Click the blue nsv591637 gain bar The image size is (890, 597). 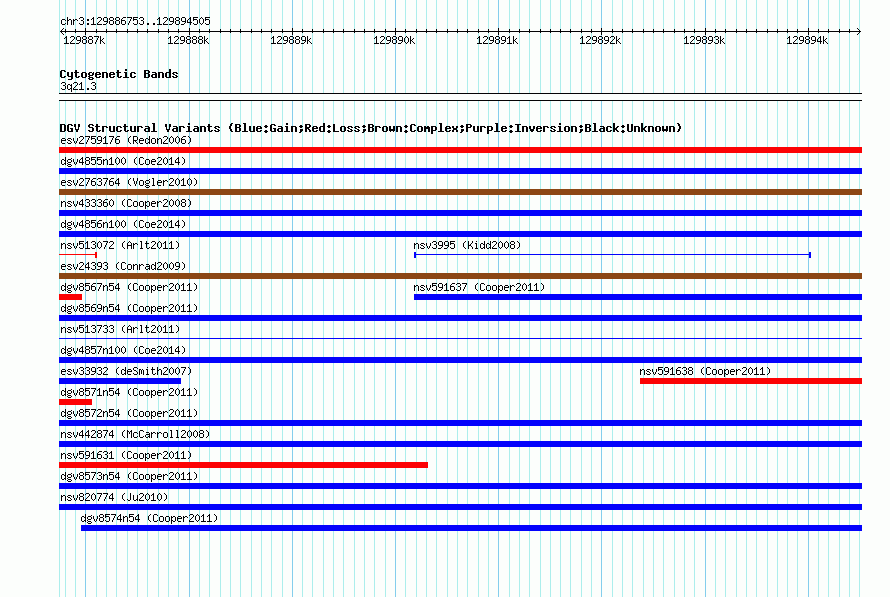coord(638,297)
